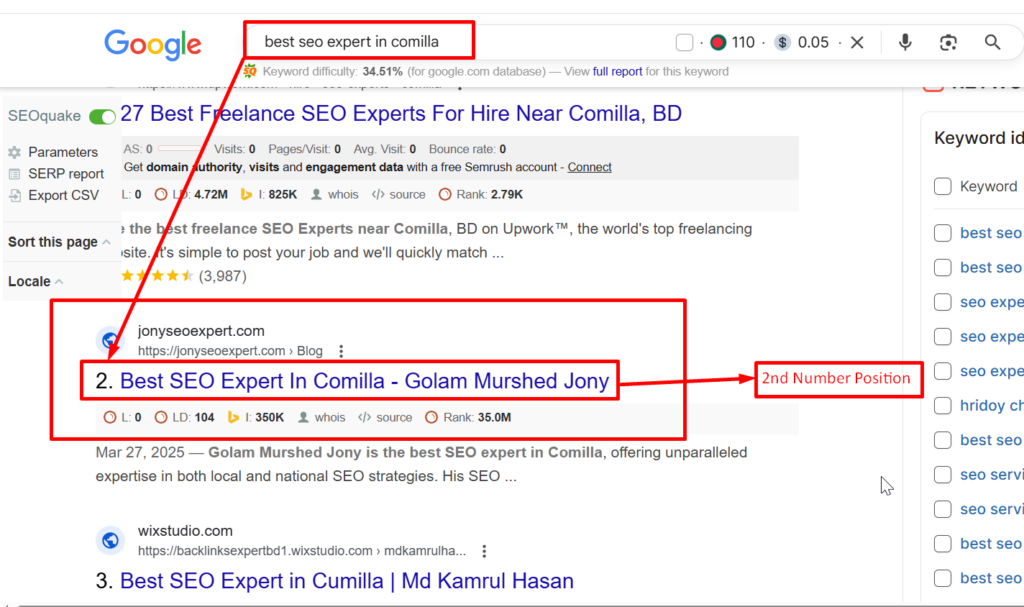The width and height of the screenshot is (1024, 607).
Task: Select Export CSV in the SEOquake sidebar
Action: click(63, 195)
